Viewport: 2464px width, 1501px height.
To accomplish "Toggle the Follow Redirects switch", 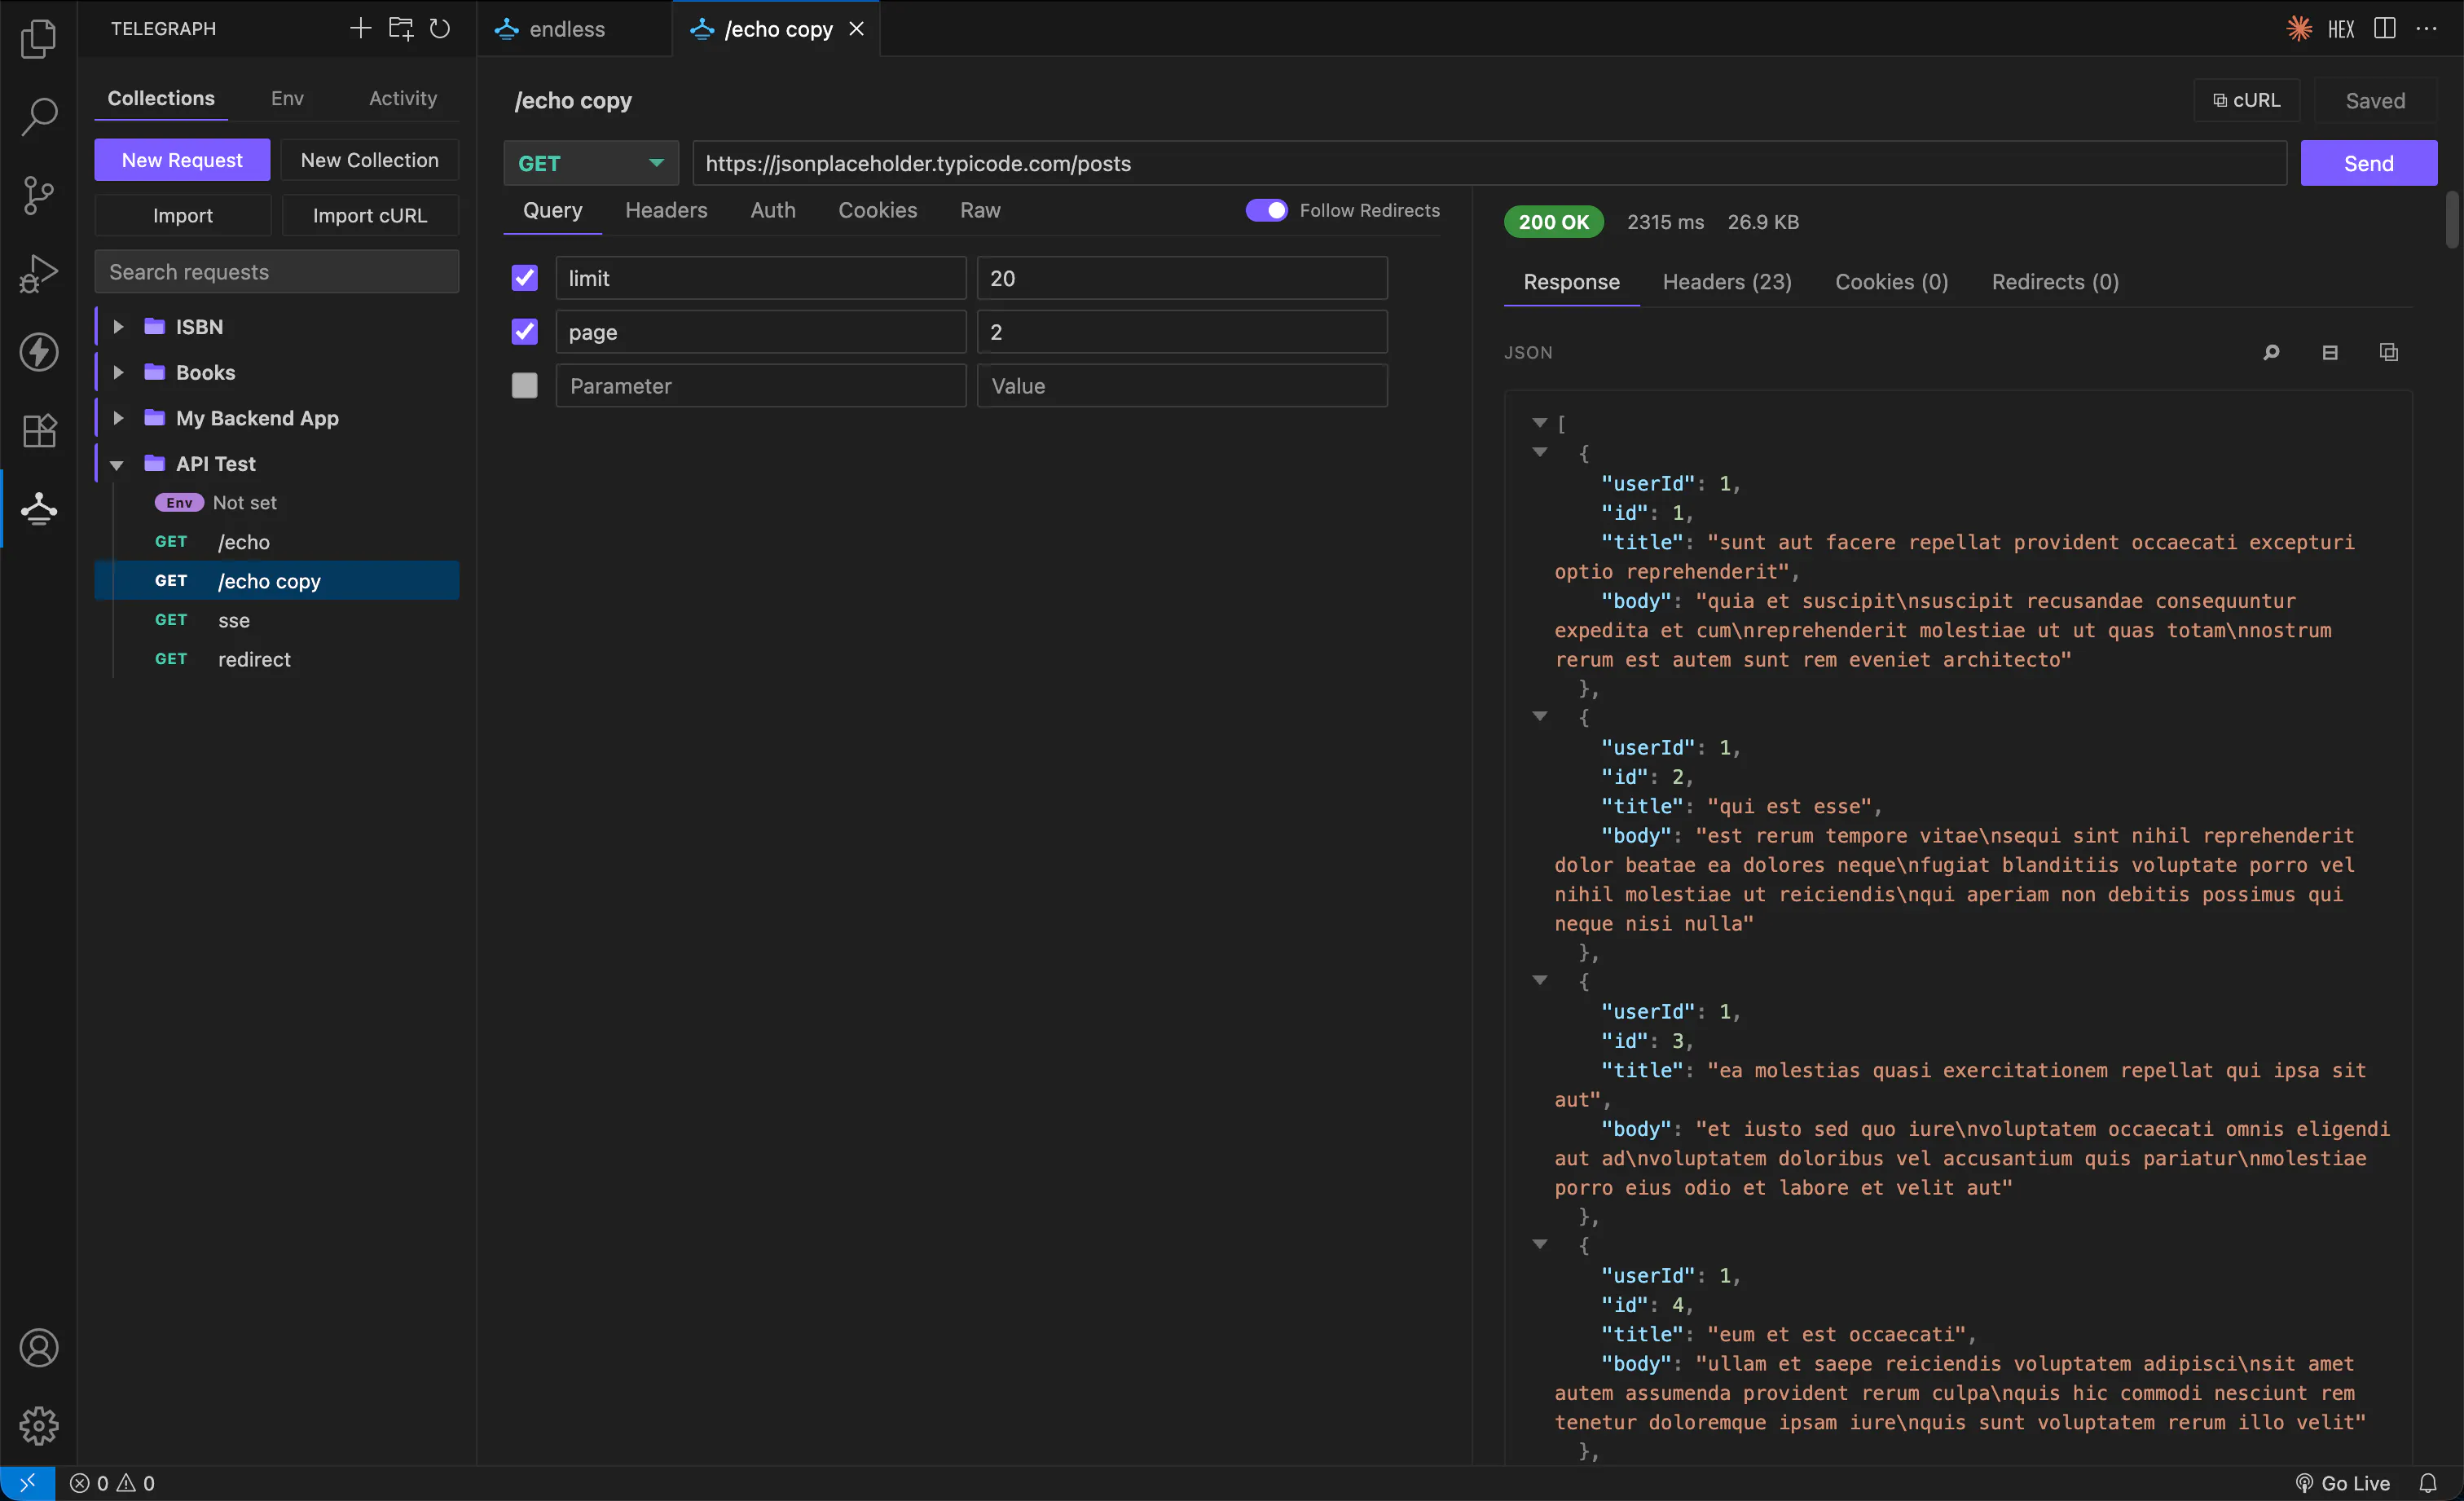I will [1266, 210].
